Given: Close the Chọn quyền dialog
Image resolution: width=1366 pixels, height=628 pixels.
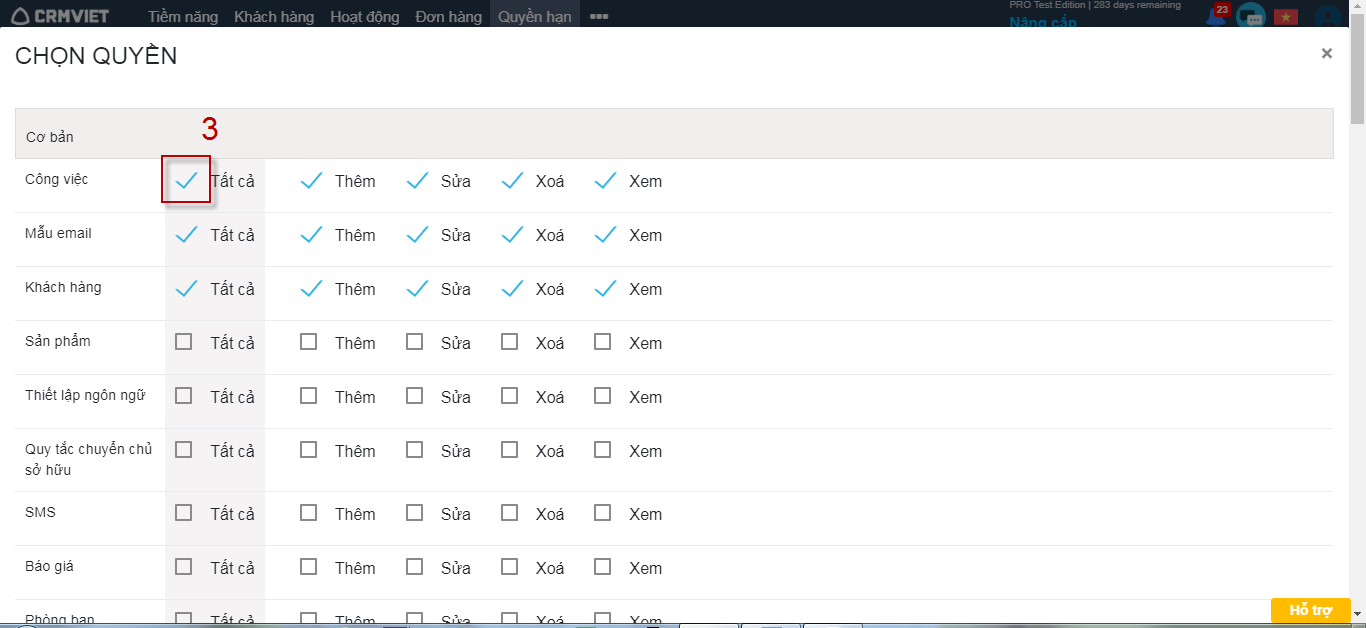Looking at the screenshot, I should (1326, 54).
